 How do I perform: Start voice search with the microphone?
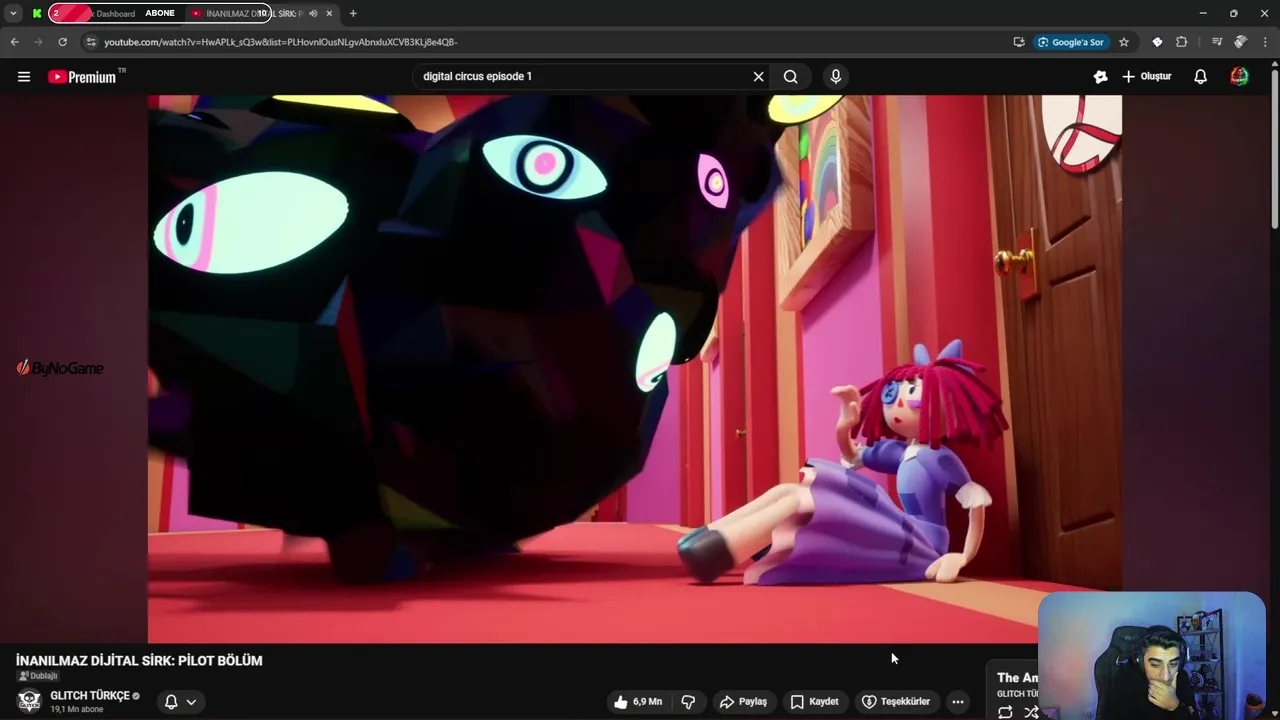[x=836, y=76]
